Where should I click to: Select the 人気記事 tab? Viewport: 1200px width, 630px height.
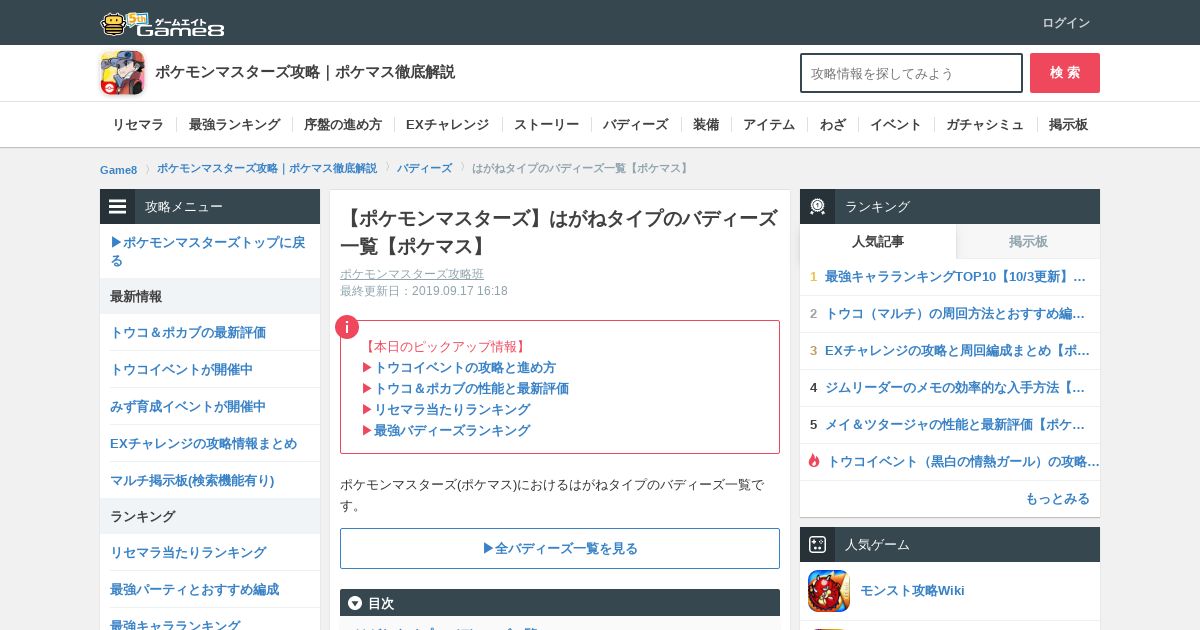coord(878,241)
